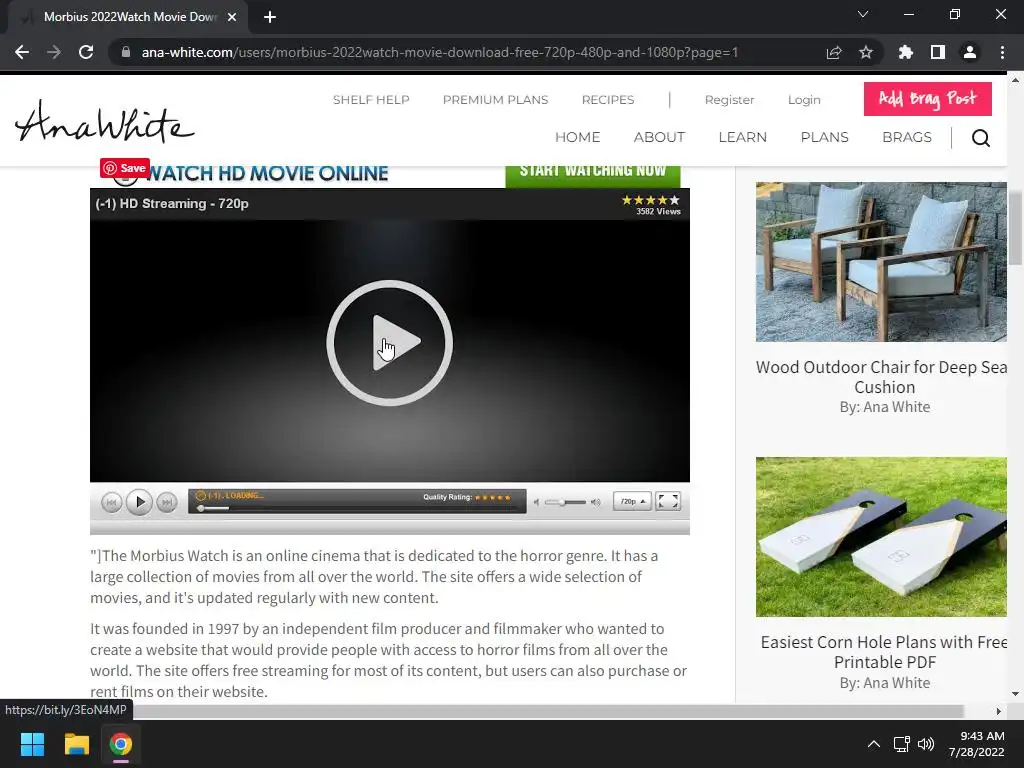Click the vertical page scrollbar
Image resolution: width=1024 pixels, height=768 pixels.
click(x=1016, y=229)
